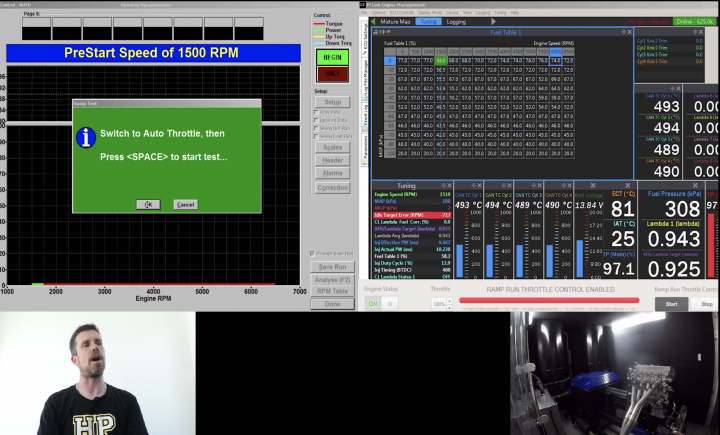720x435 pixels.
Task: Open the File menu in PCLink
Action: 364,13
